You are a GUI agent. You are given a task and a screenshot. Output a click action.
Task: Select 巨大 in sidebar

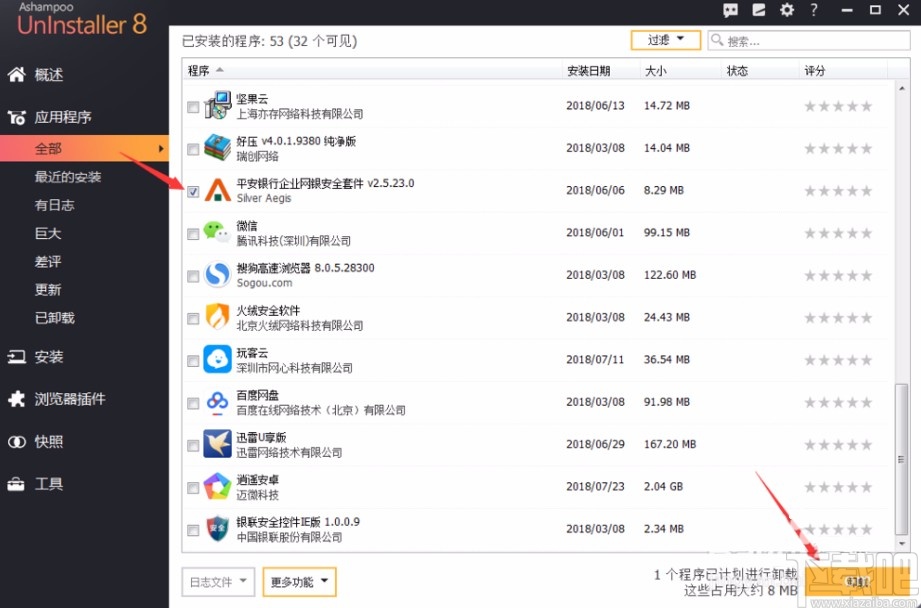click(48, 233)
